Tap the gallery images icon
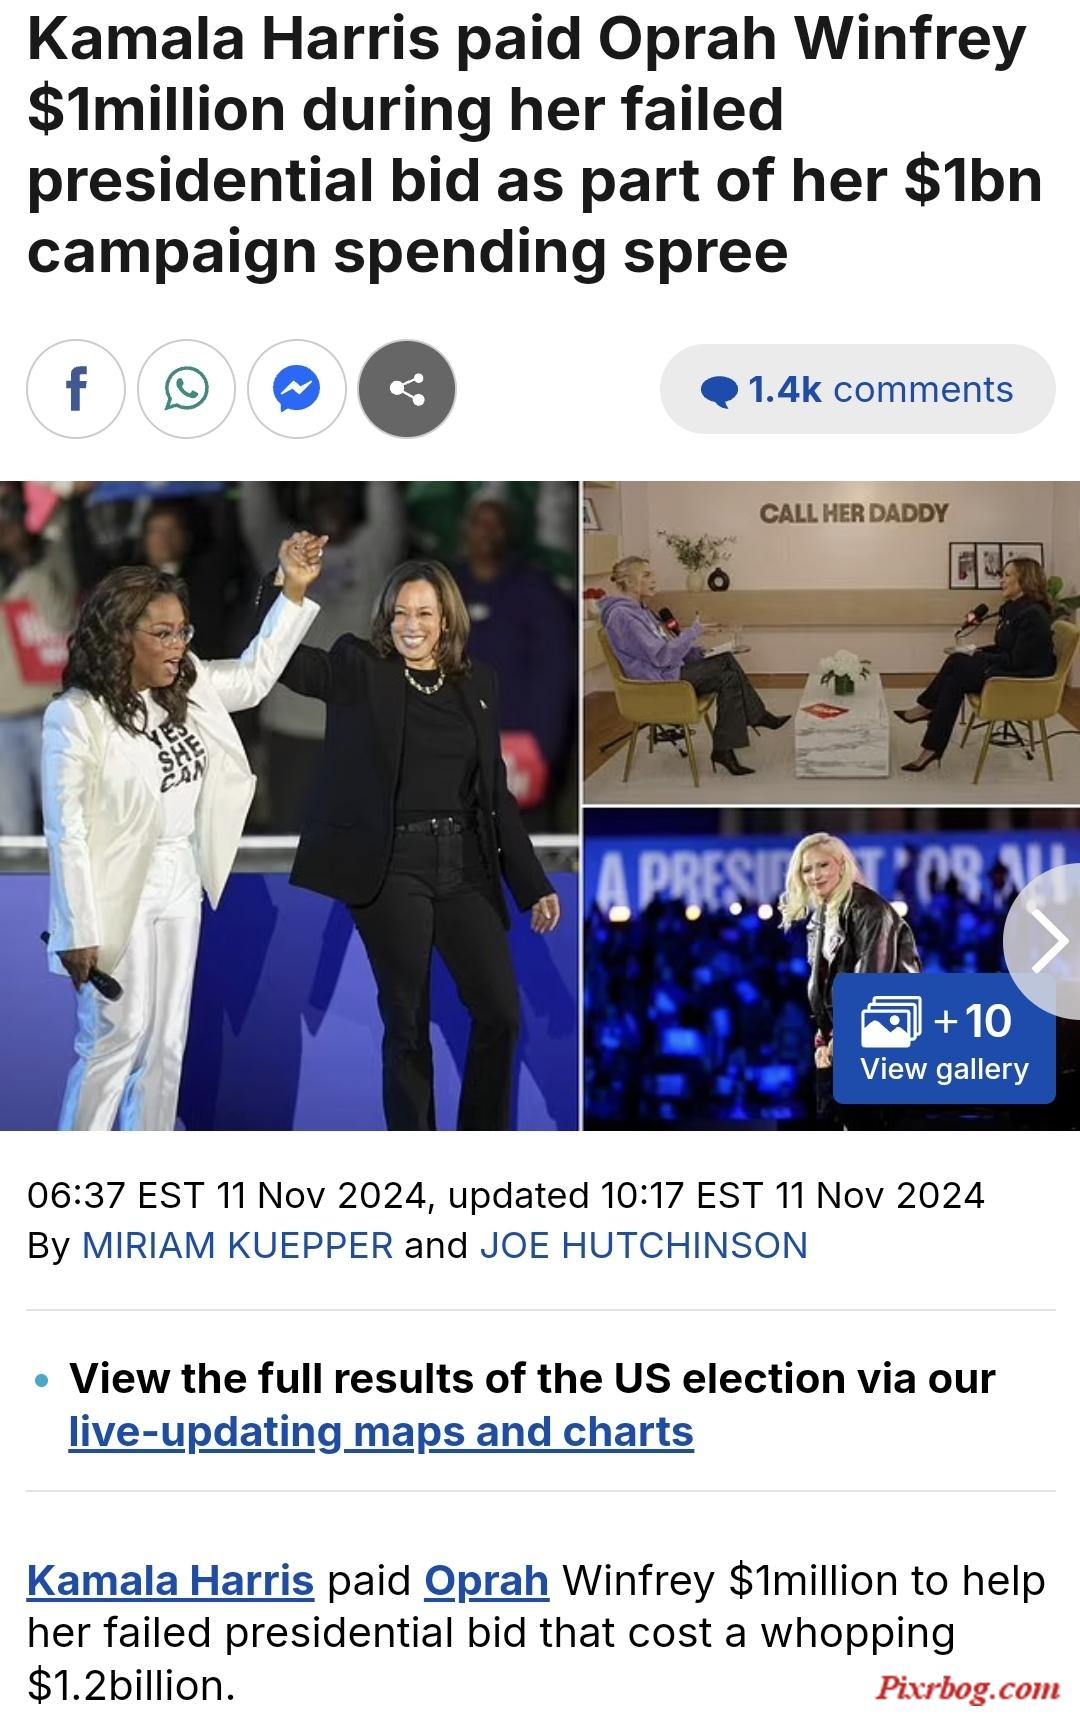This screenshot has height=1721, width=1080. pyautogui.click(x=890, y=1020)
